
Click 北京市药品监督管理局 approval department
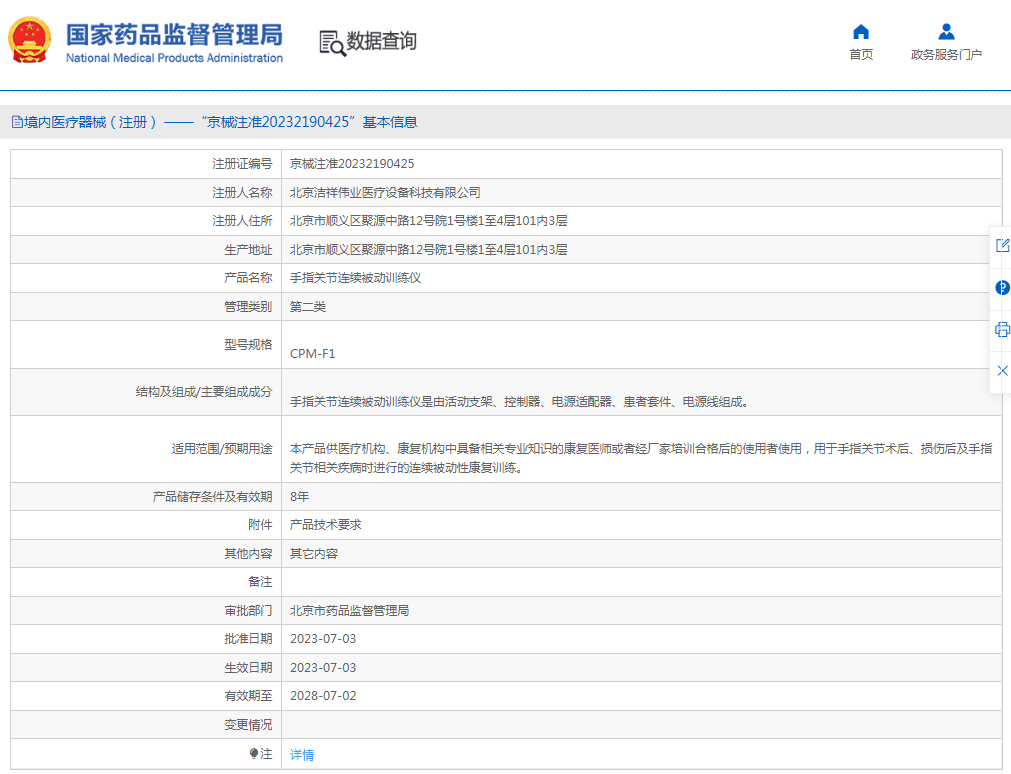coord(349,611)
